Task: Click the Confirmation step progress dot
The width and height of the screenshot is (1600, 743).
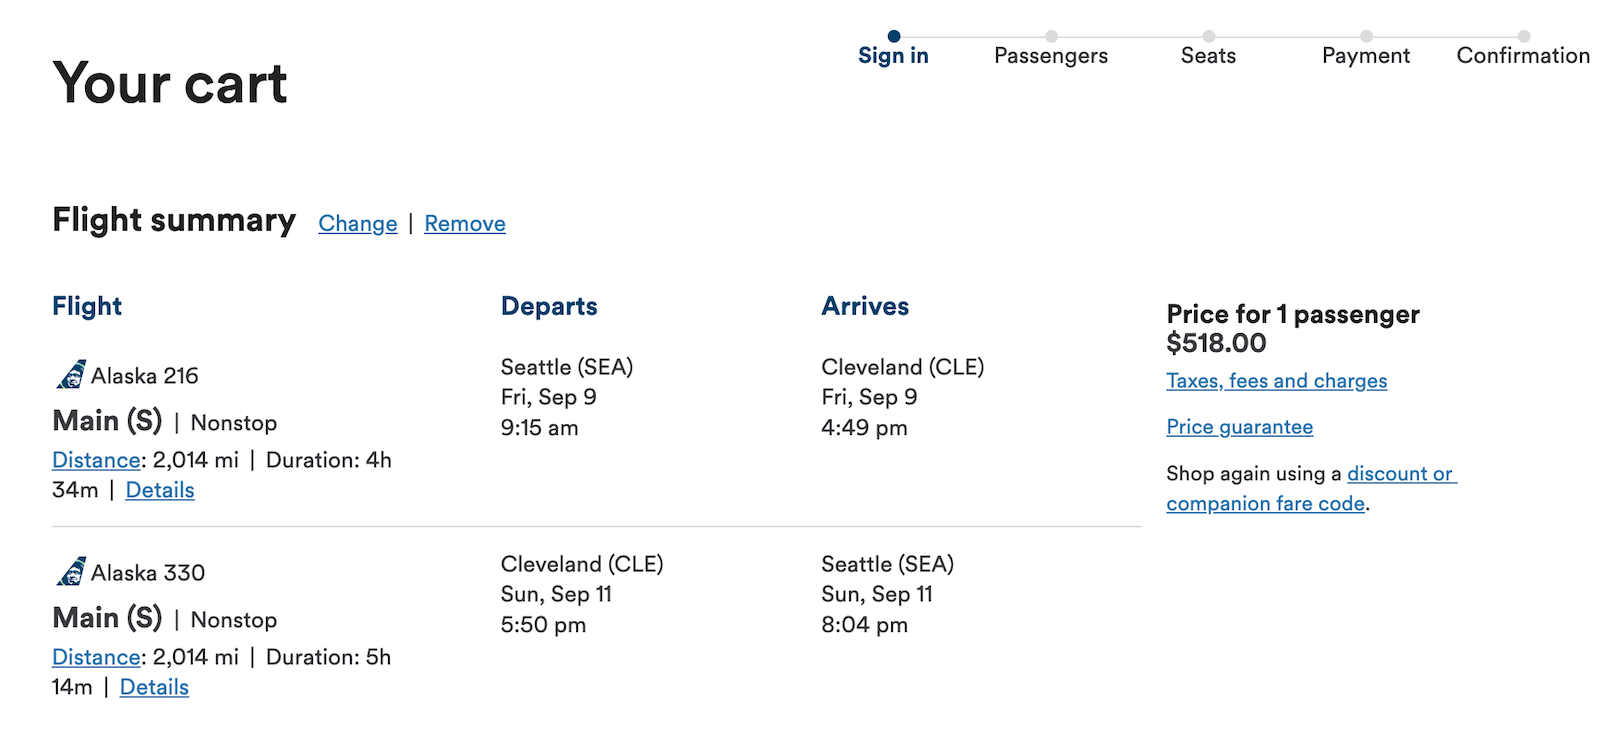Action: 1524,36
